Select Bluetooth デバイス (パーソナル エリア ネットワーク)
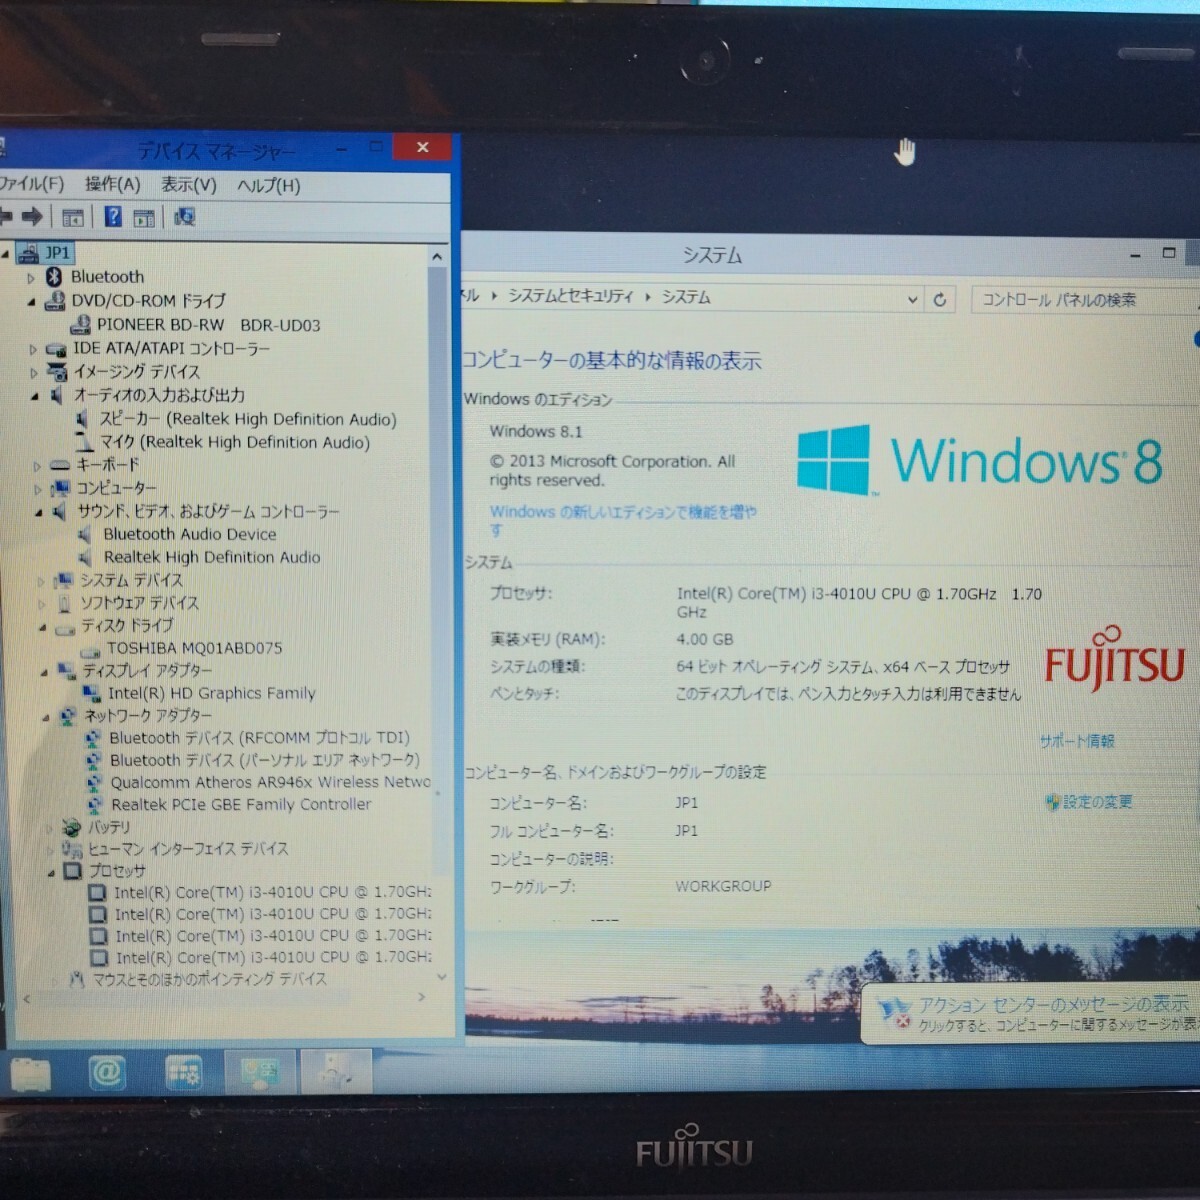 tap(265, 760)
